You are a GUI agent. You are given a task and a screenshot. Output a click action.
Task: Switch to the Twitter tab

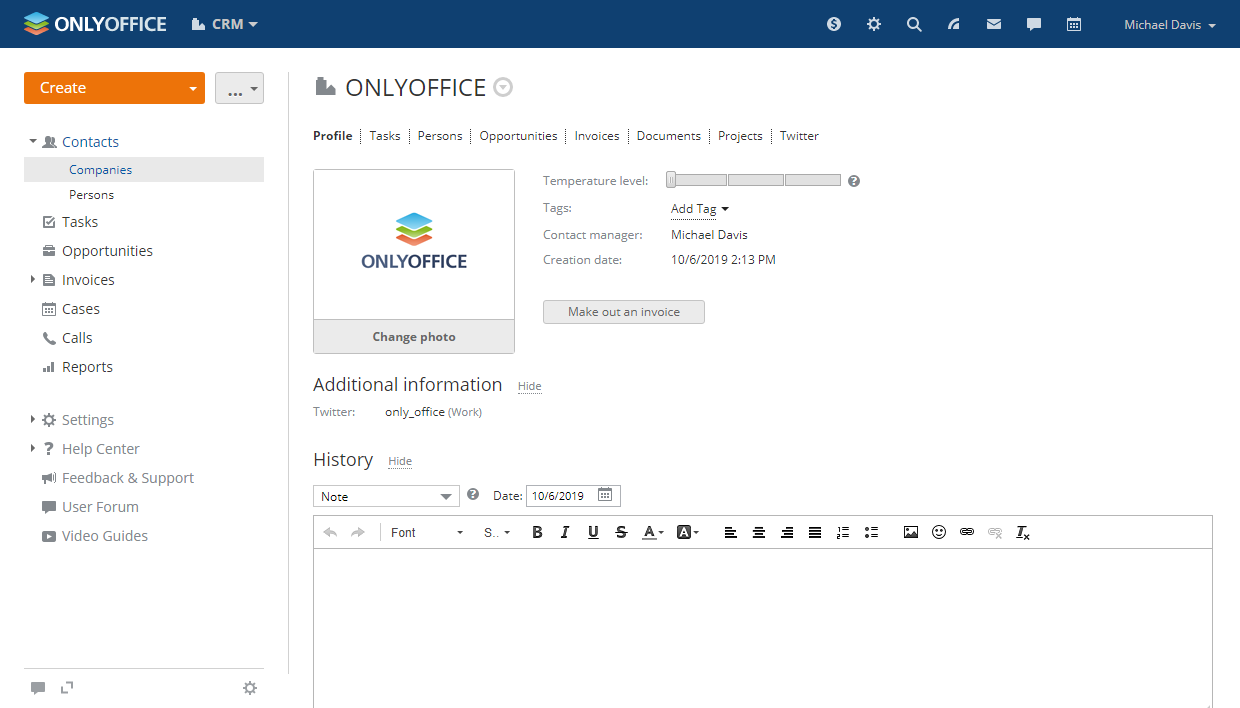[799, 136]
